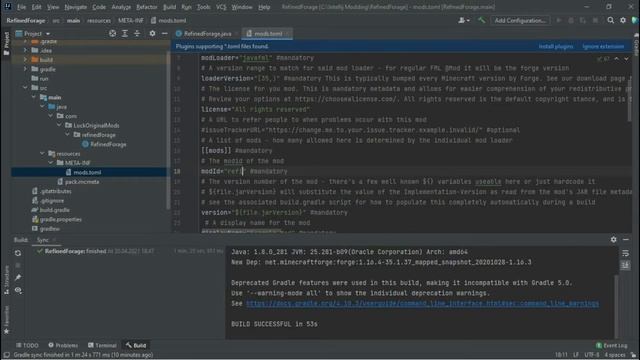Collapse the resources folder
The height and width of the screenshot is (360, 640).
pos(42,153)
